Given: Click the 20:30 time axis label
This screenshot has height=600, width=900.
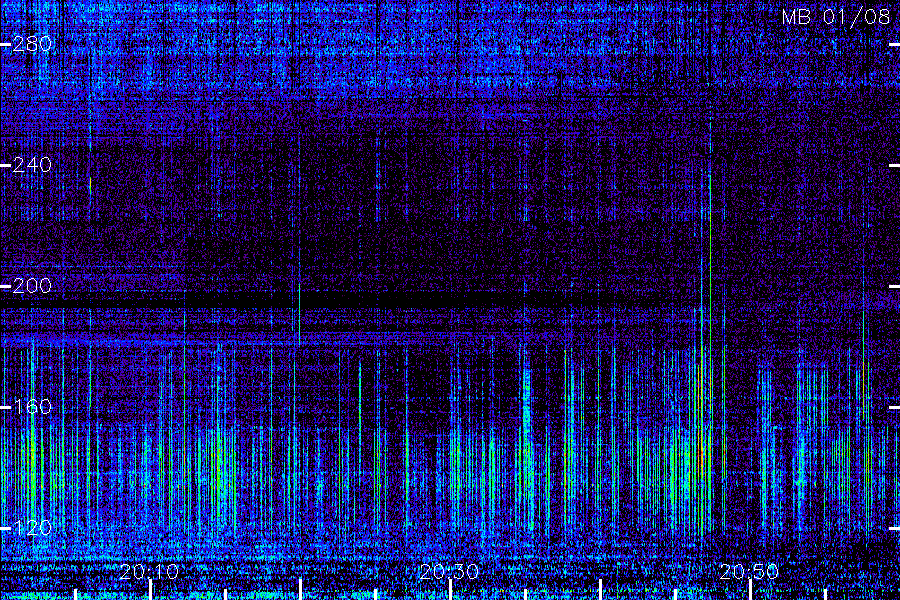Looking at the screenshot, I should pos(449,571).
